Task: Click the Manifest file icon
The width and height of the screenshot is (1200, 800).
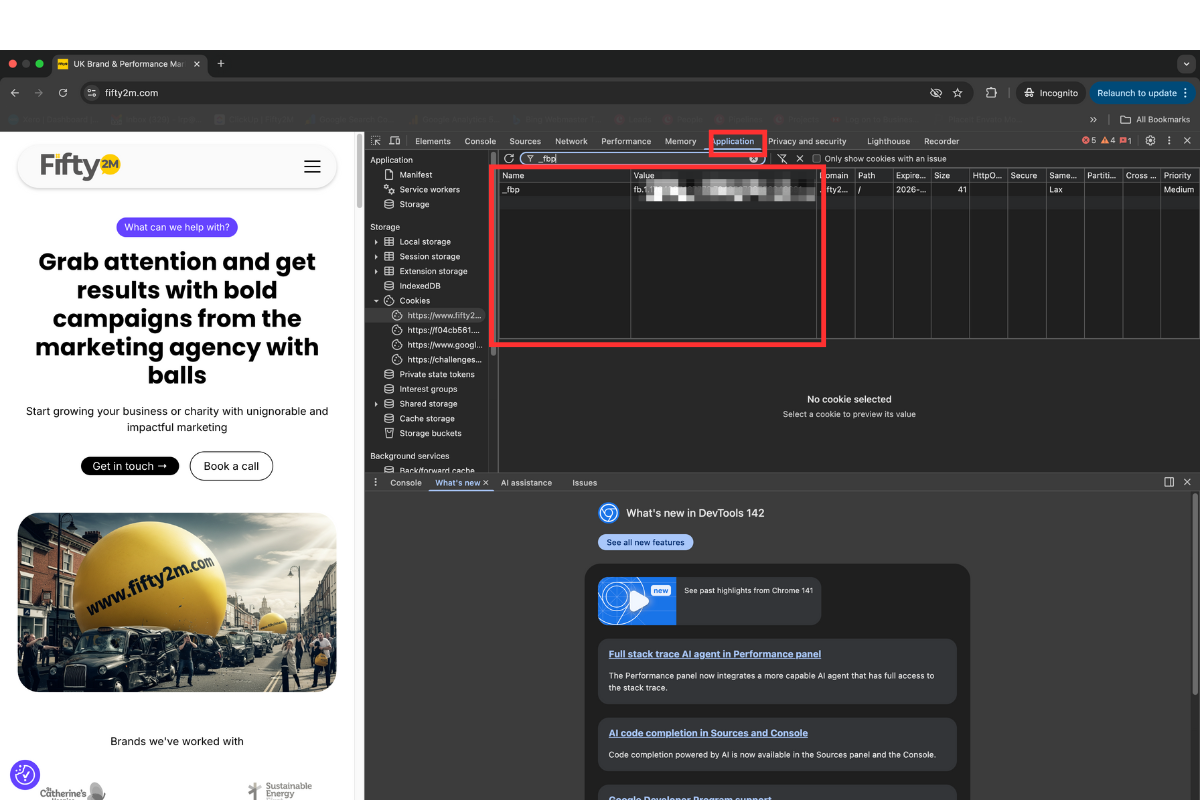Action: 389,175
